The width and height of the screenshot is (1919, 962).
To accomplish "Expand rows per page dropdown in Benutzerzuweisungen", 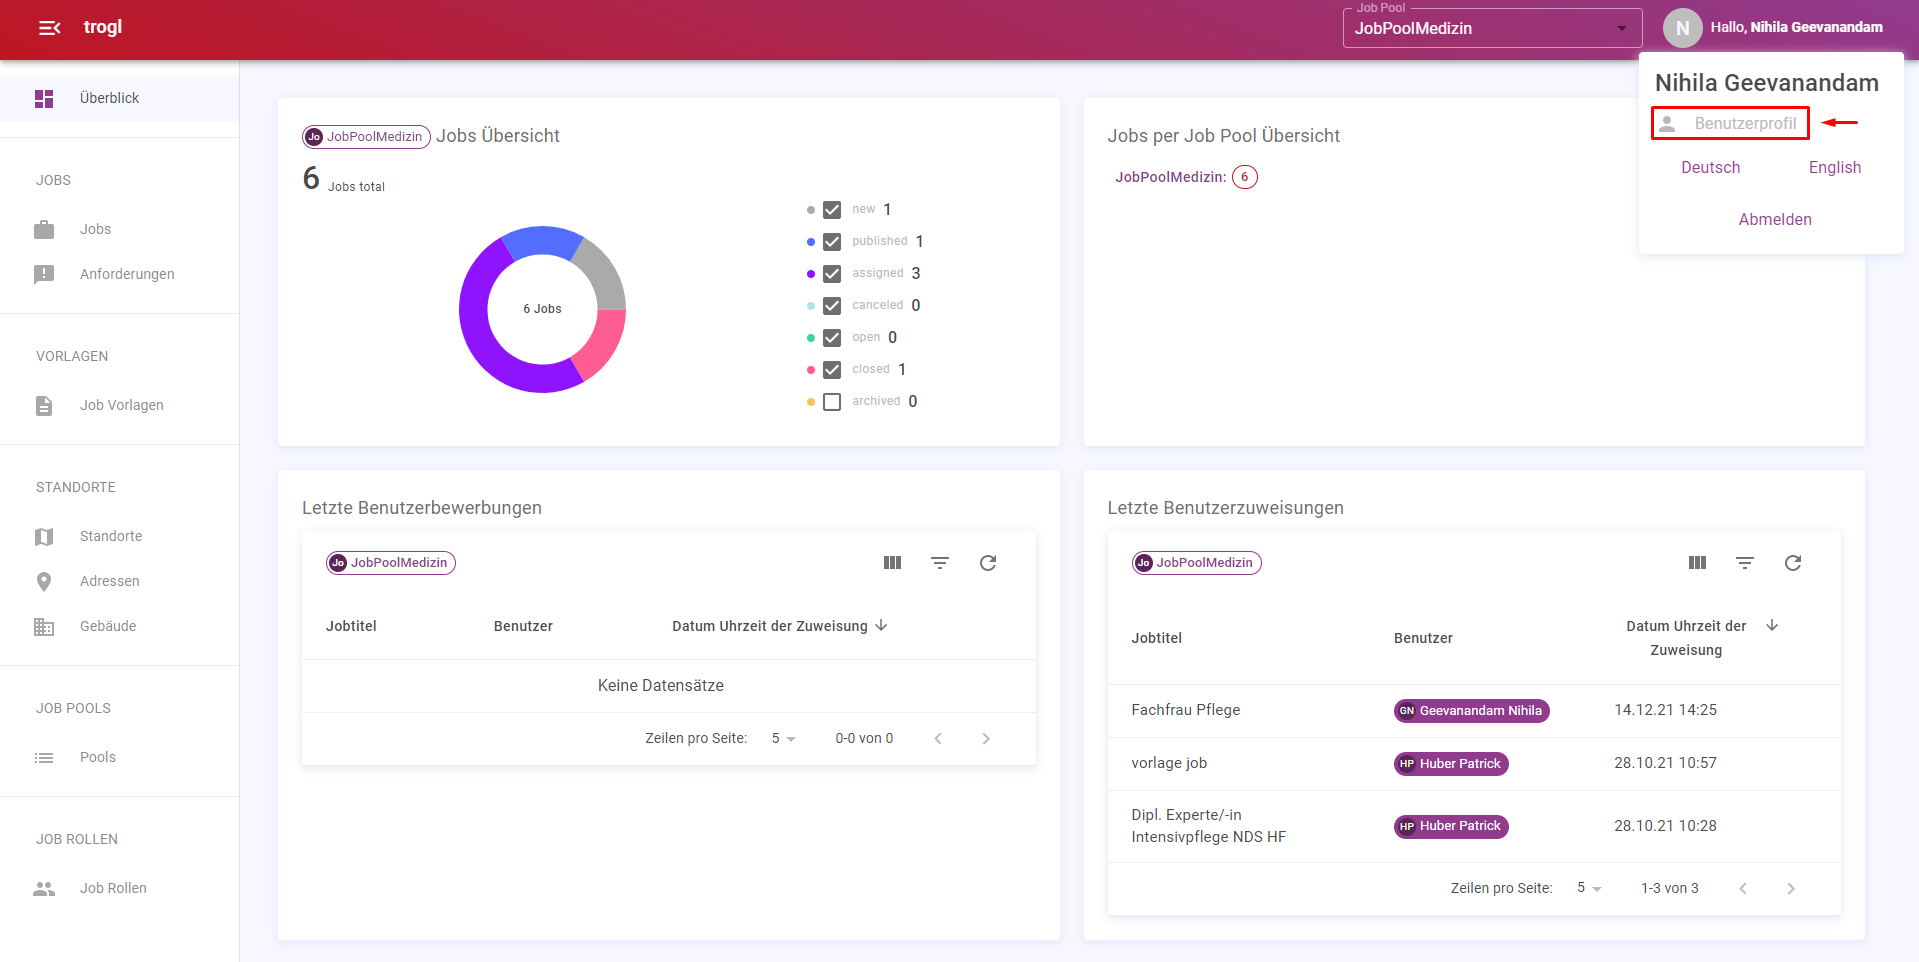I will pyautogui.click(x=1589, y=888).
